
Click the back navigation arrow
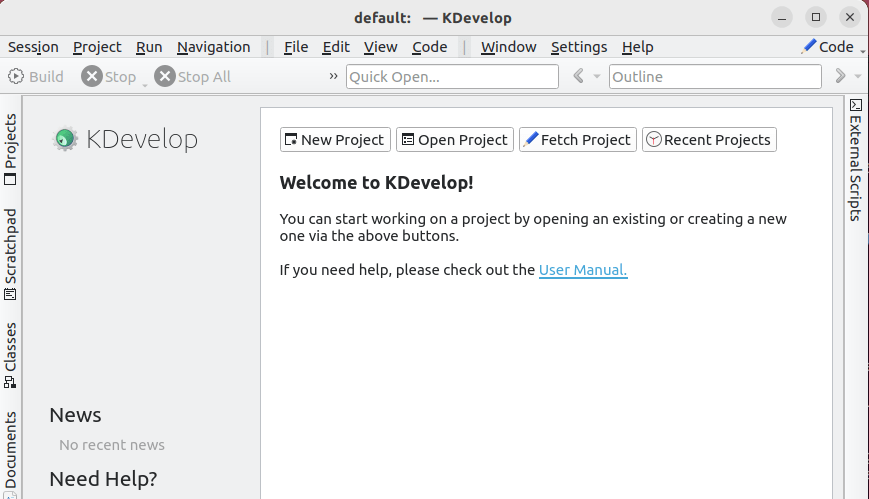(x=578, y=76)
